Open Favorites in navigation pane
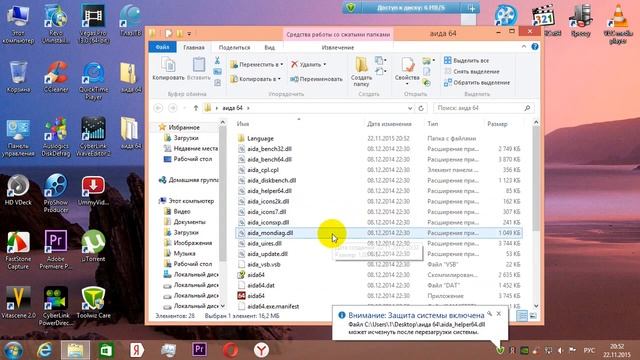 [x=184, y=127]
